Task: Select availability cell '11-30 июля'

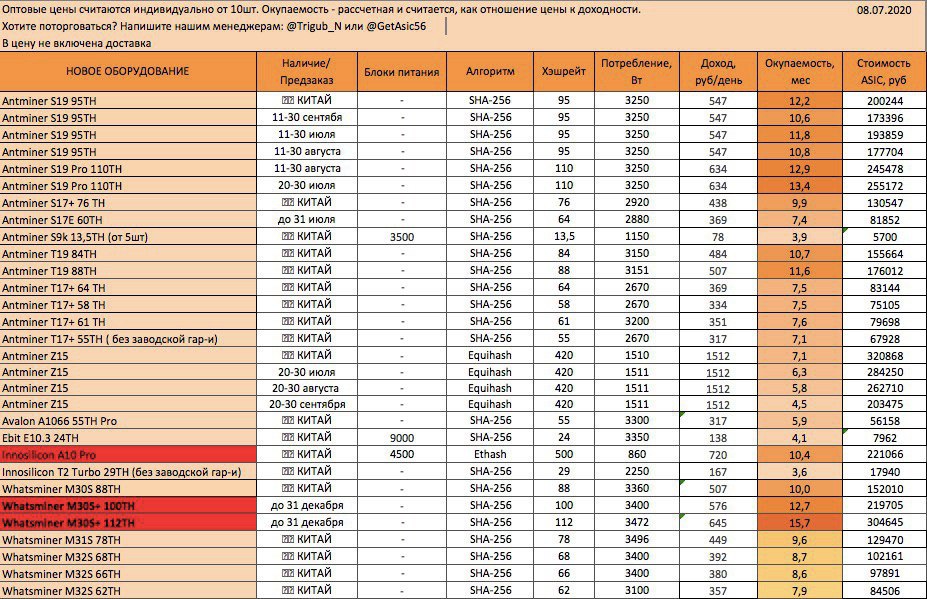Action: pyautogui.click(x=307, y=134)
